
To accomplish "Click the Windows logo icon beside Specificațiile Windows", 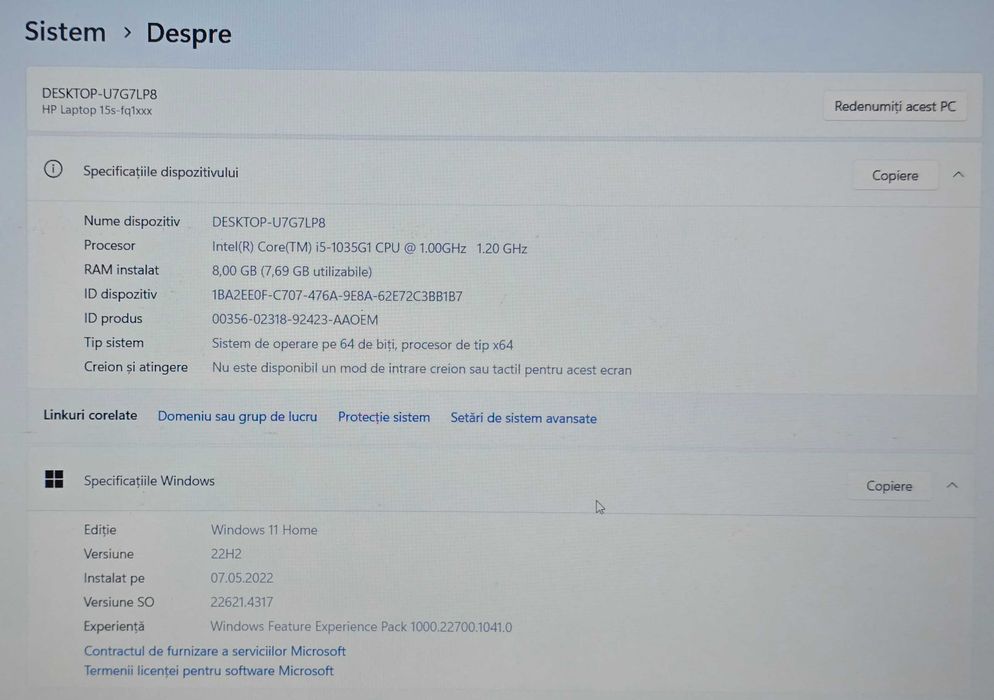I will coord(55,479).
